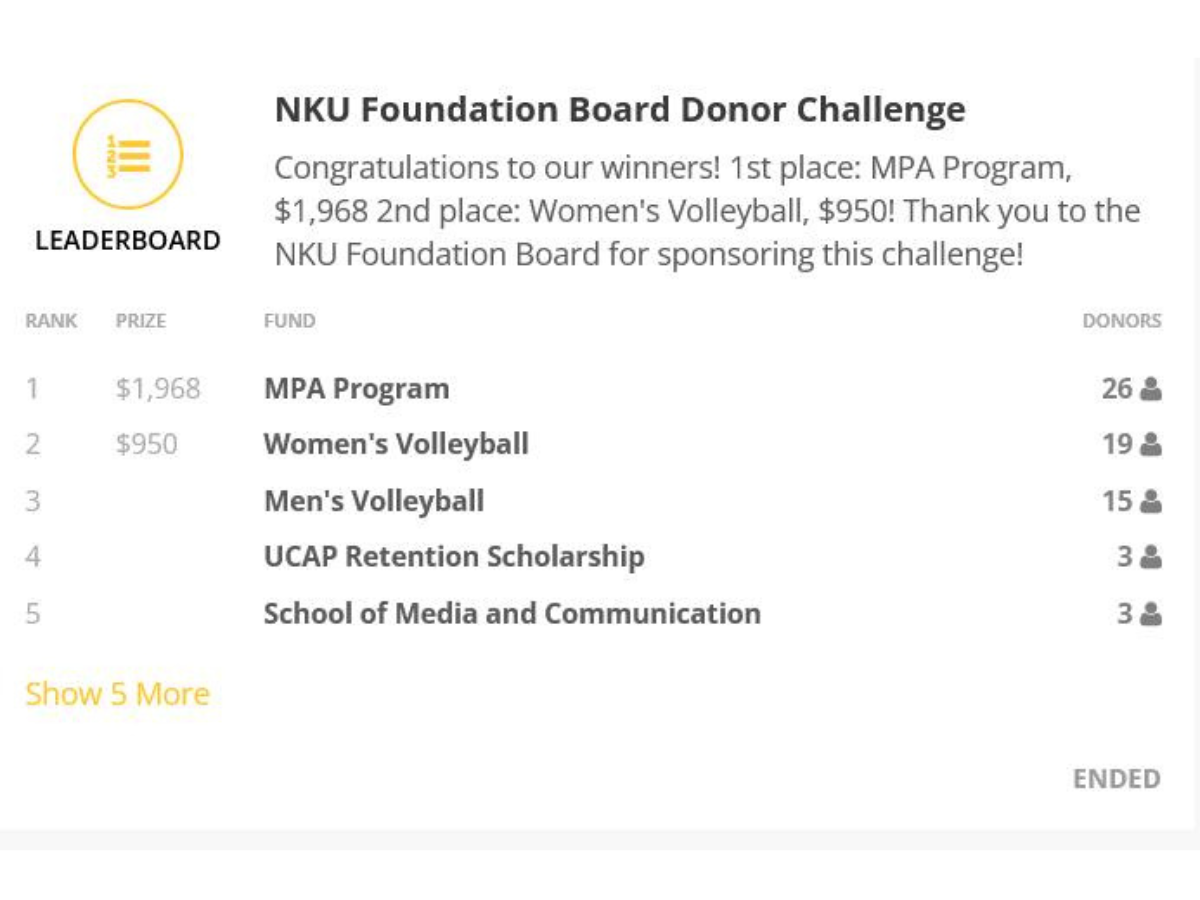1200x900 pixels.
Task: Expand the list with Show 5 More
Action: [x=117, y=693]
